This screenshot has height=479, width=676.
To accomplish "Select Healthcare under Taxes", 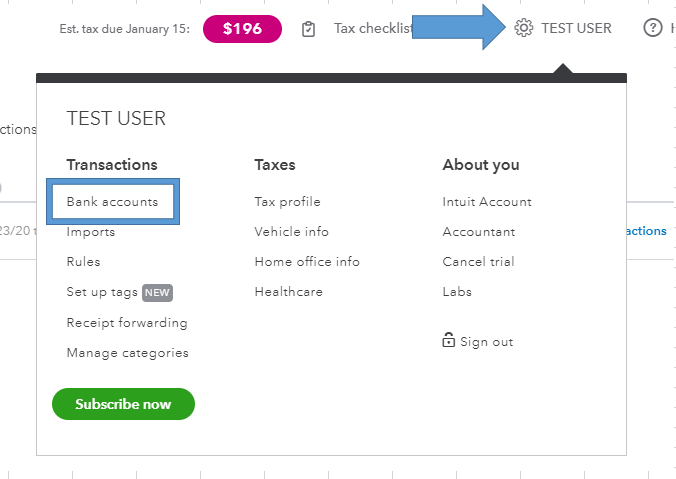I will 289,292.
